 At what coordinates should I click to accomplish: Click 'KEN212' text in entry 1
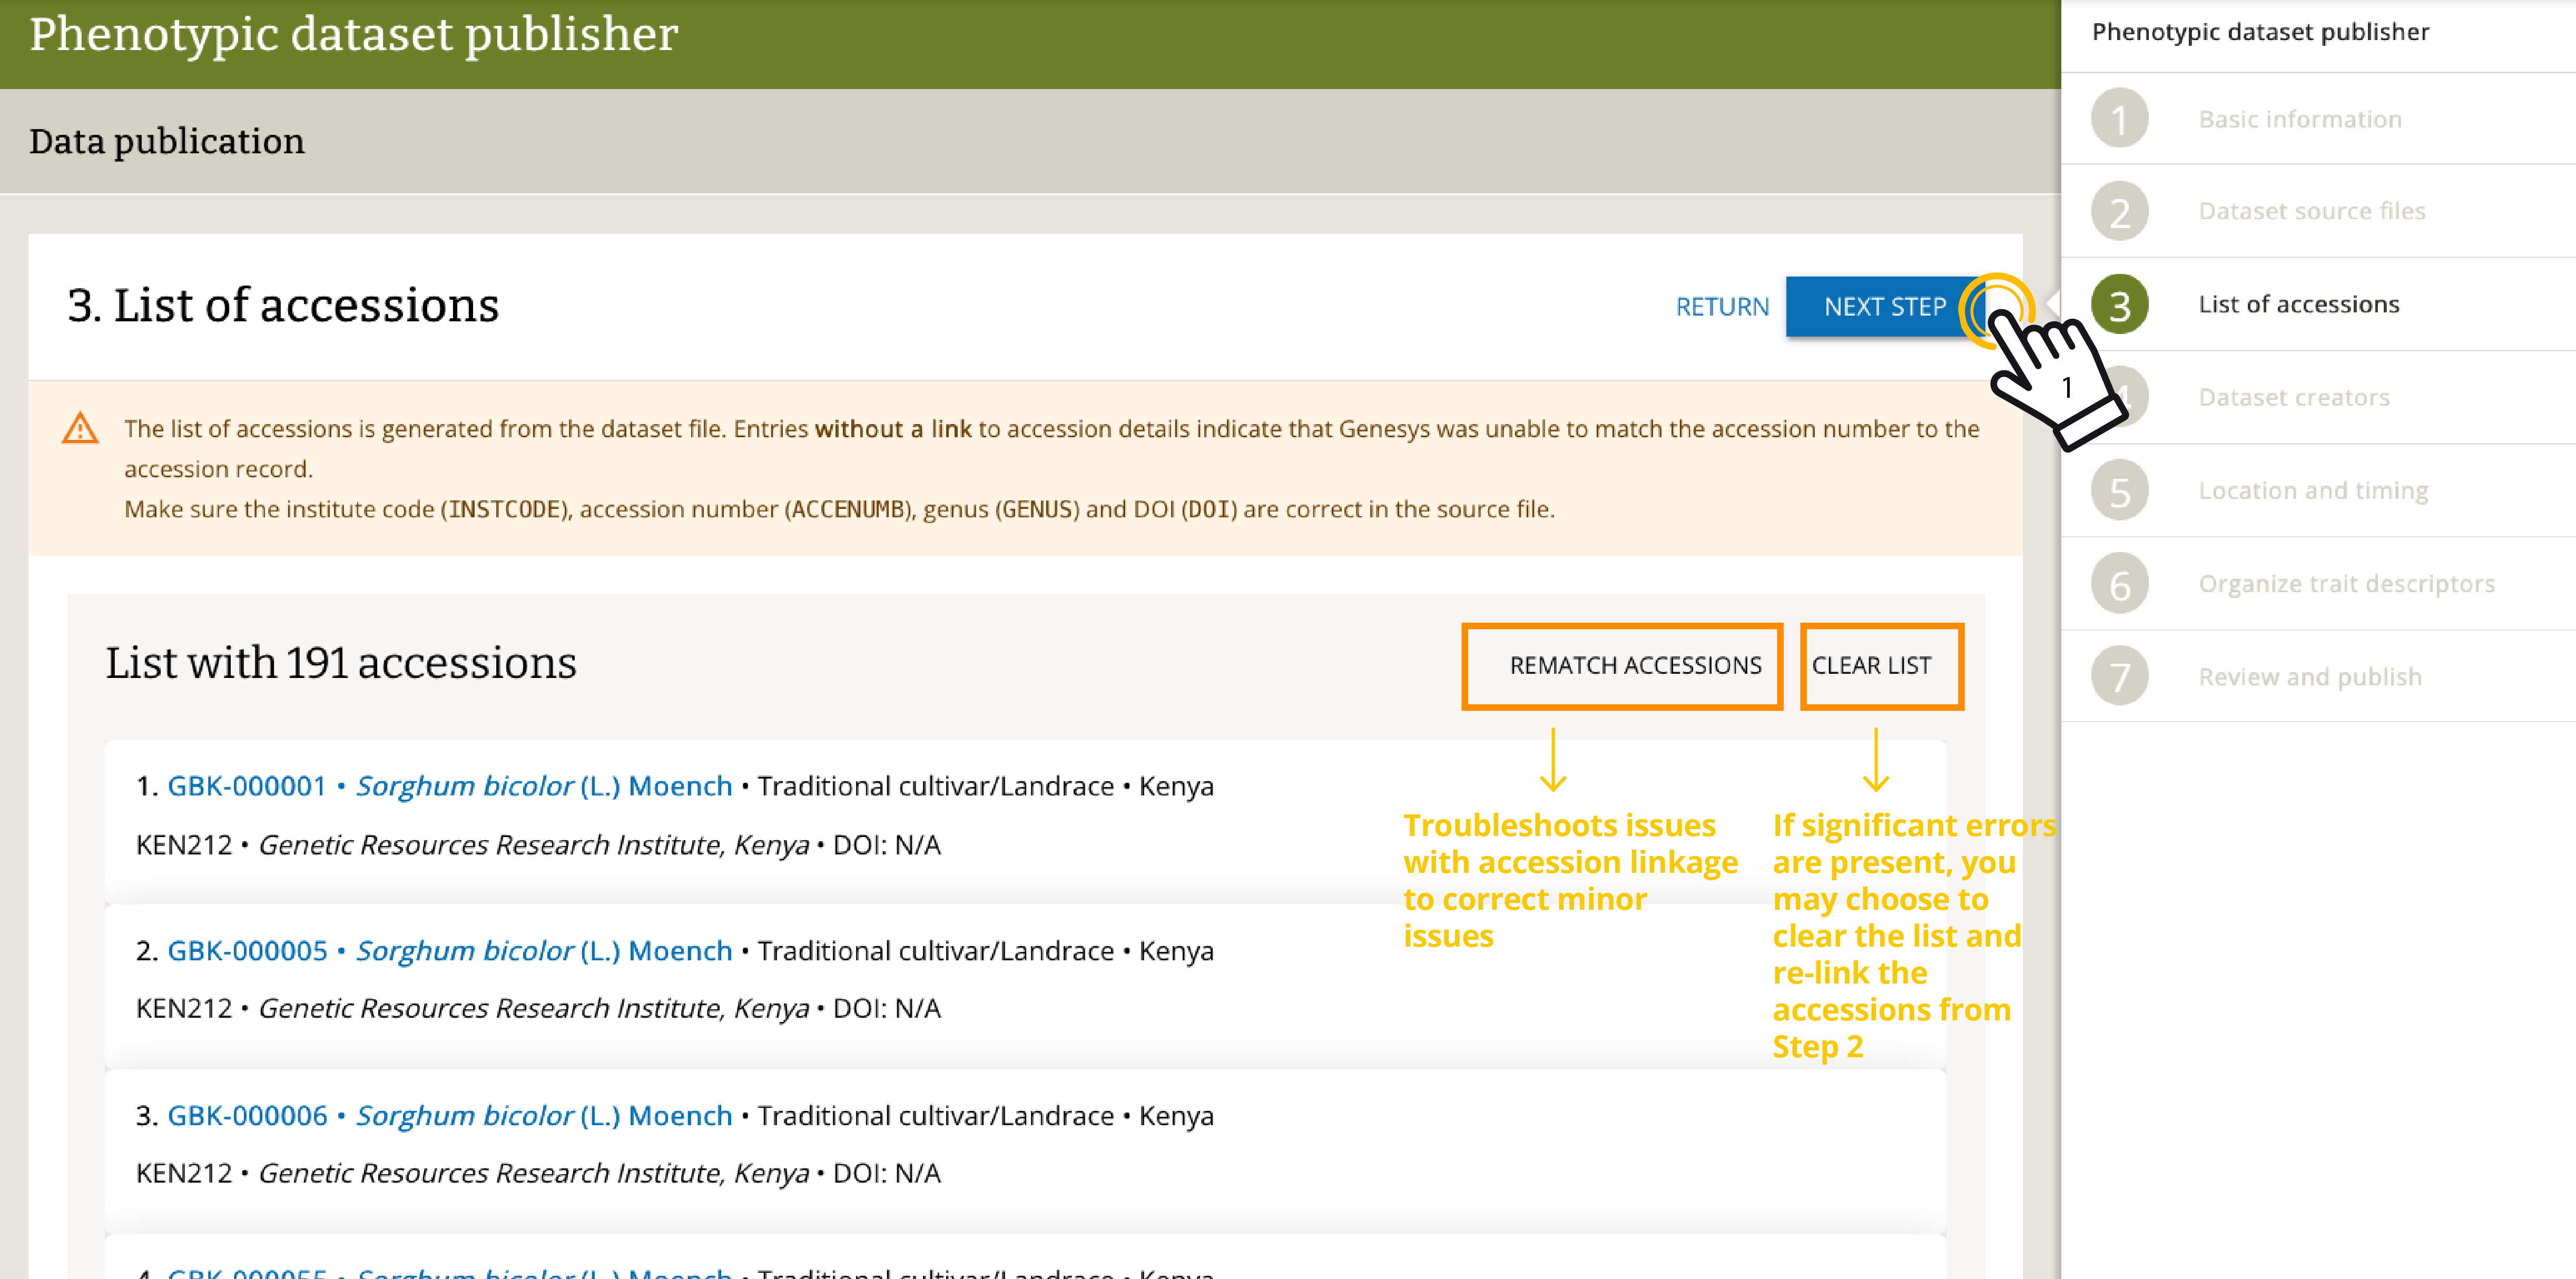coord(184,845)
